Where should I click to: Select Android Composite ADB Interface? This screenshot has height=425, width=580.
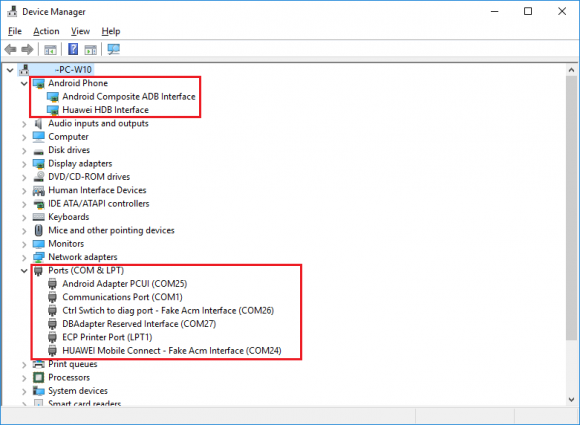coord(129,97)
